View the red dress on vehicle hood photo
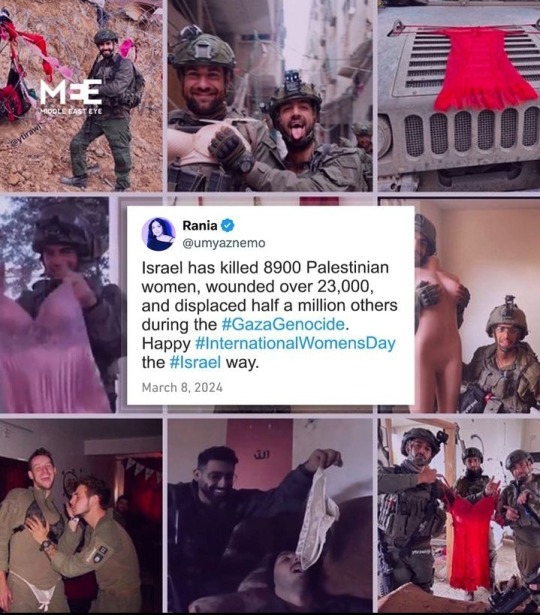The image size is (540, 615). pyautogui.click(x=459, y=96)
